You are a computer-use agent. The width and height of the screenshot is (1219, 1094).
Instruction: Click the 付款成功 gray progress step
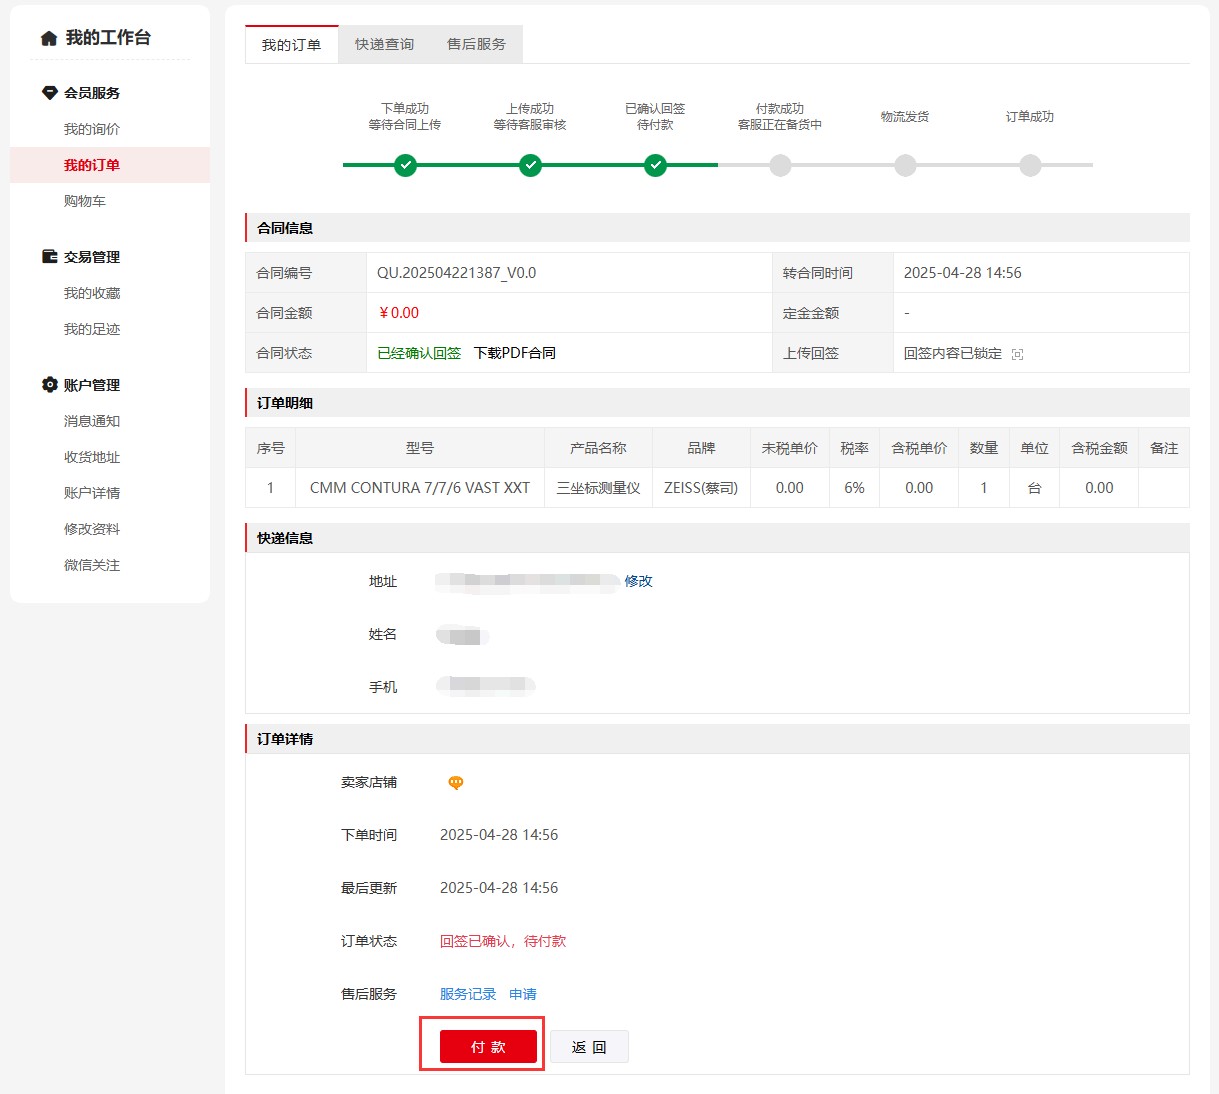(x=780, y=166)
